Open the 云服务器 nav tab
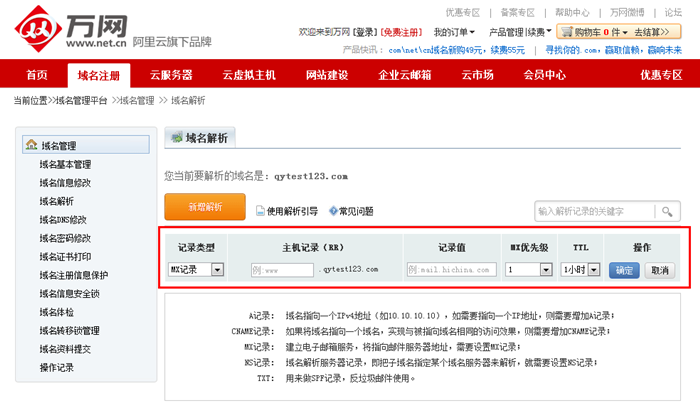 point(171,75)
